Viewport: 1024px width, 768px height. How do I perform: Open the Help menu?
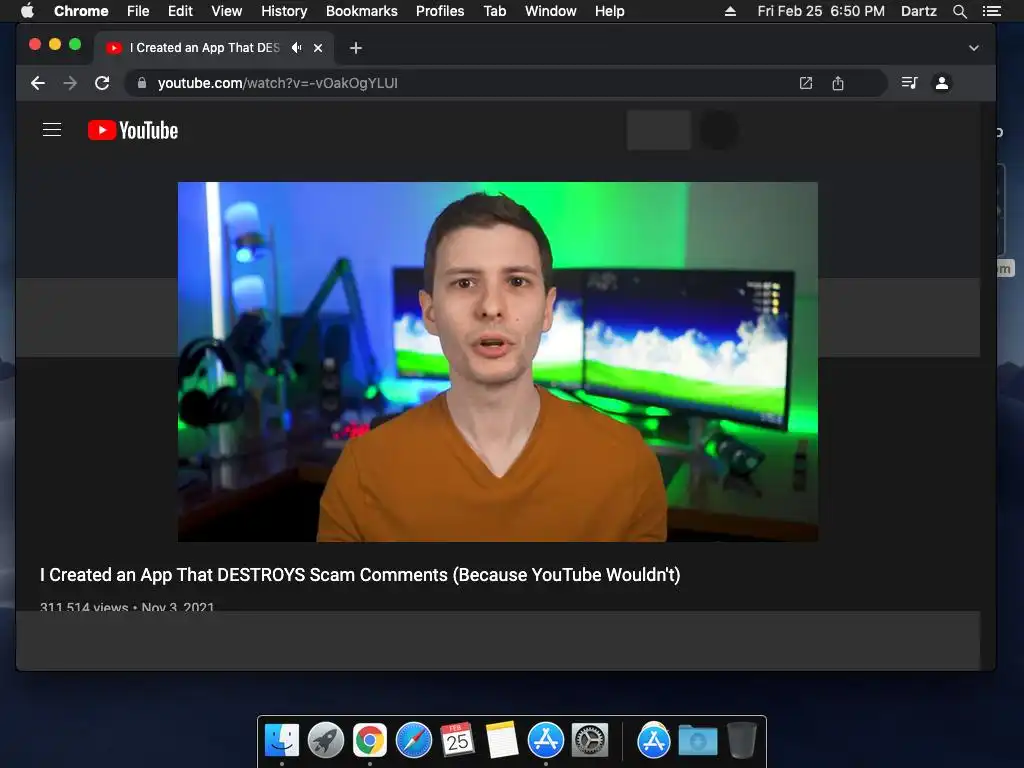click(x=609, y=11)
